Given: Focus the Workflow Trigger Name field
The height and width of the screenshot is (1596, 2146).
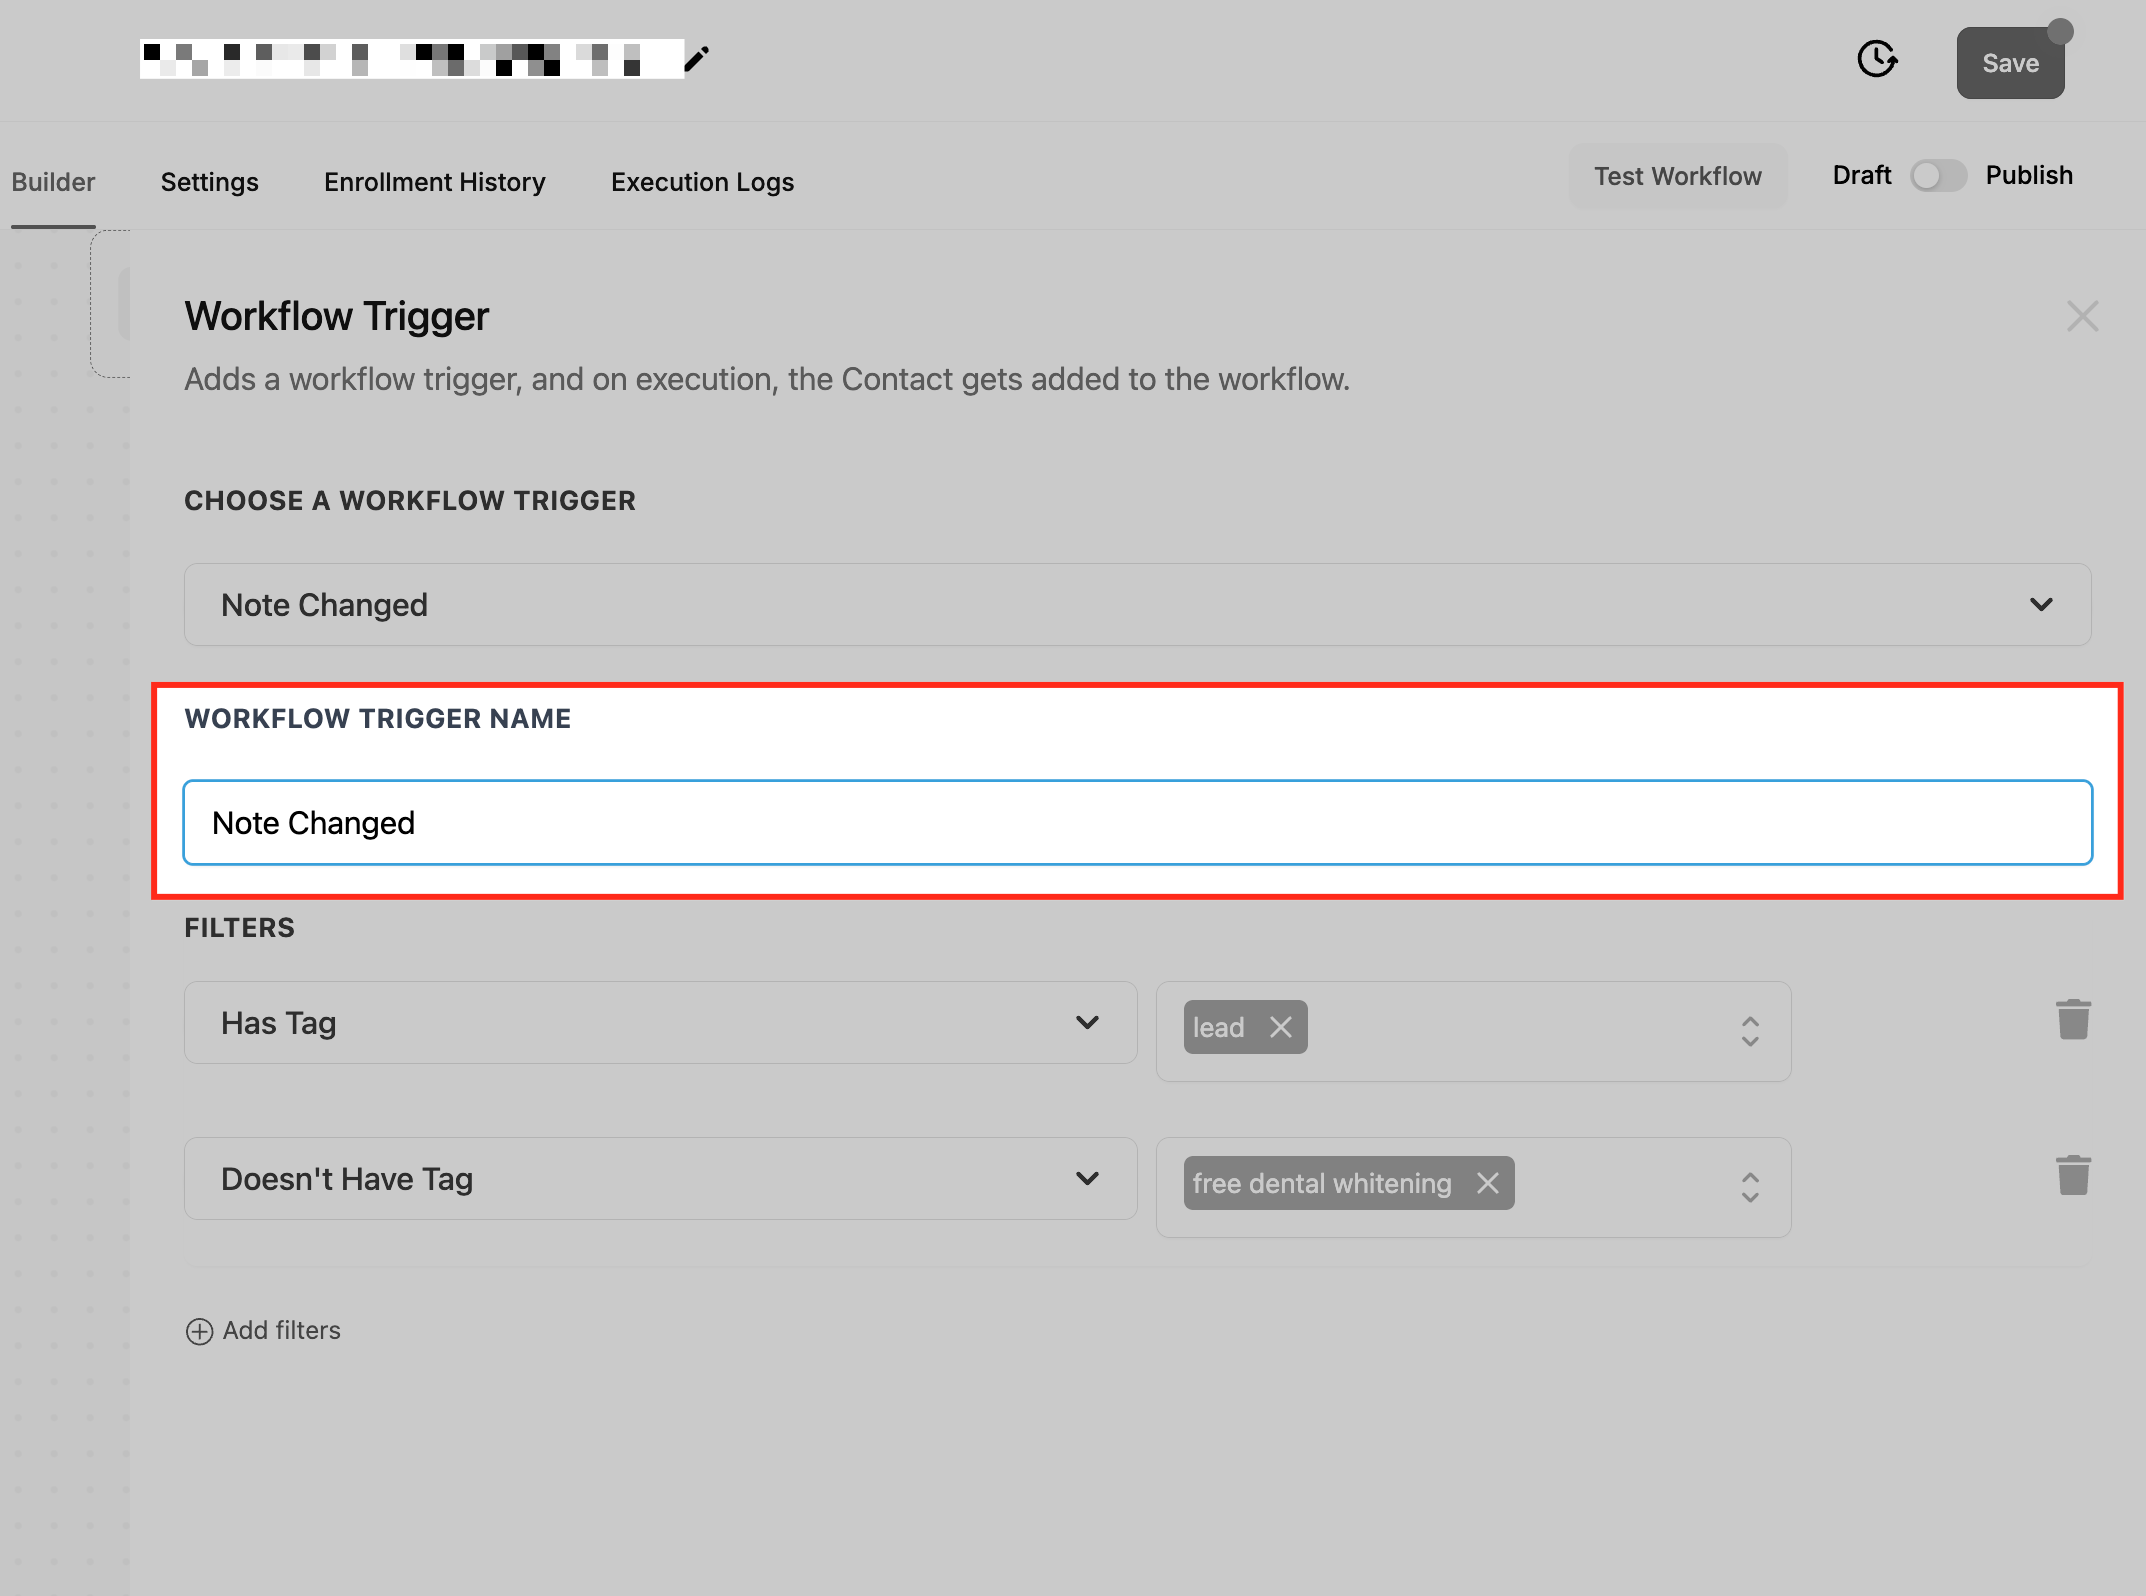Looking at the screenshot, I should (1137, 823).
